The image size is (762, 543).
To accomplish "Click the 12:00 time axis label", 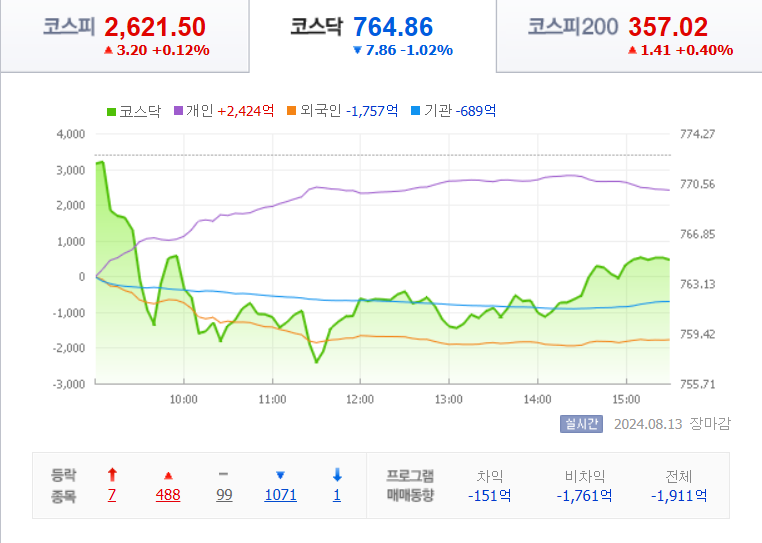I will click(x=360, y=400).
